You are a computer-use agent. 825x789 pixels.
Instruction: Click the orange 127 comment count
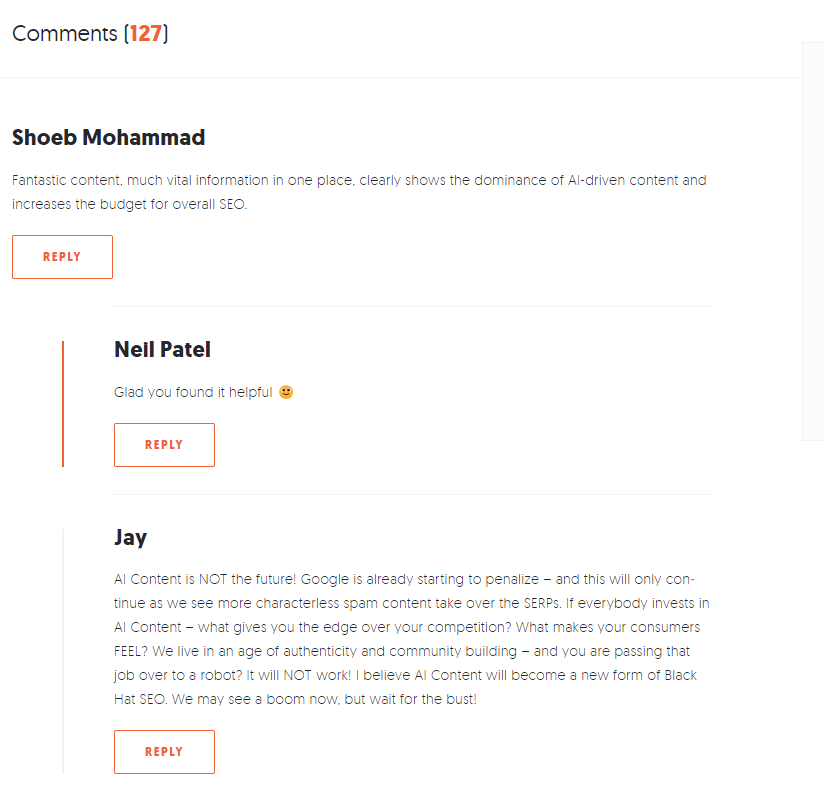pos(146,33)
